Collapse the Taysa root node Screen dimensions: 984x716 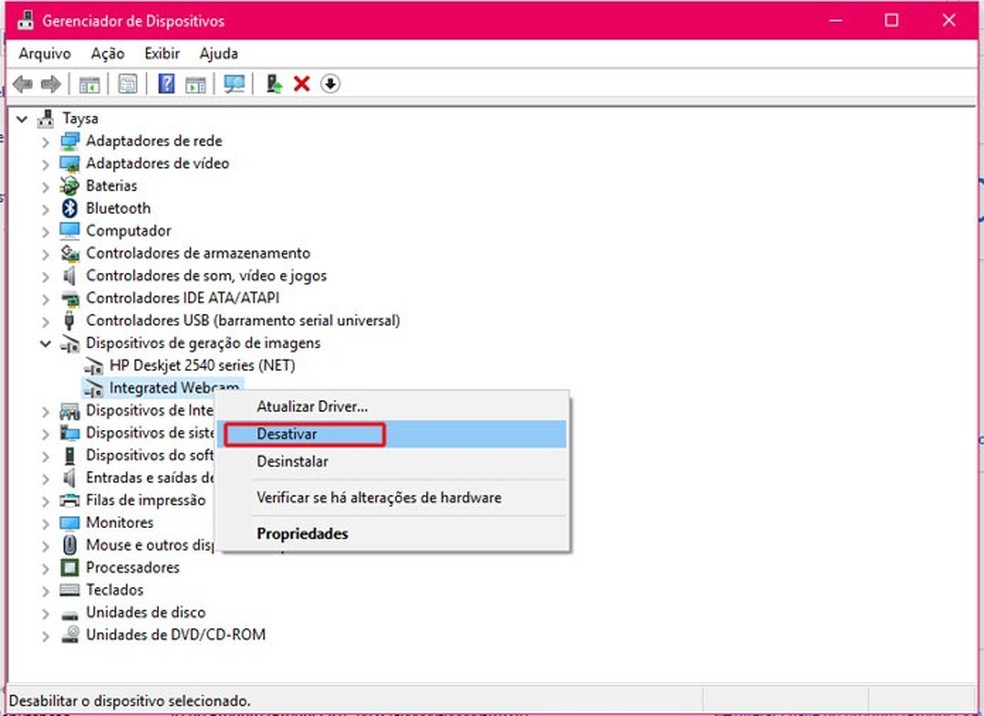click(x=22, y=118)
